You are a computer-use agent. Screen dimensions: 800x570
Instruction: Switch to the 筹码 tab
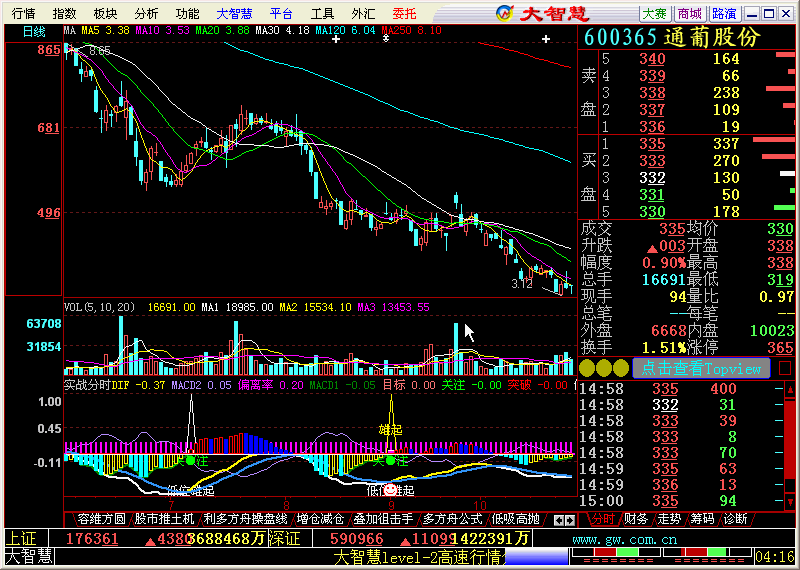(x=702, y=519)
